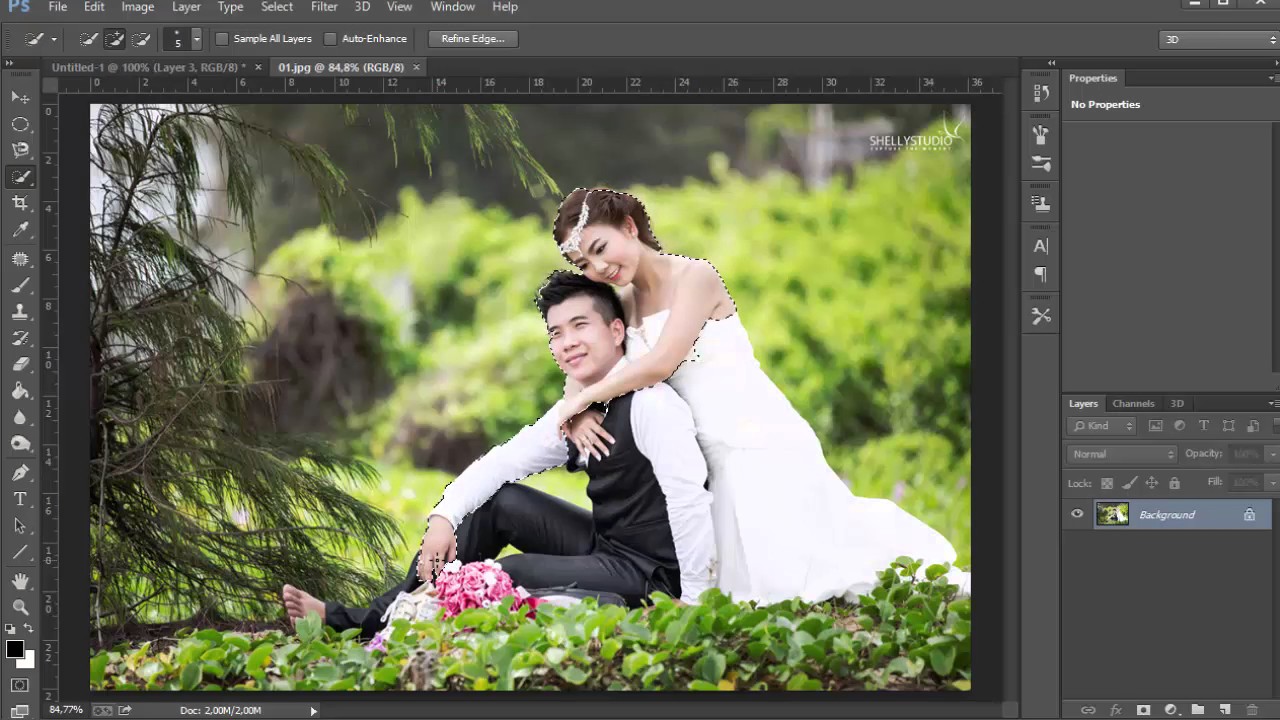Open the layer blend mode Normal dropdown
1280x720 pixels.
pyautogui.click(x=1122, y=454)
